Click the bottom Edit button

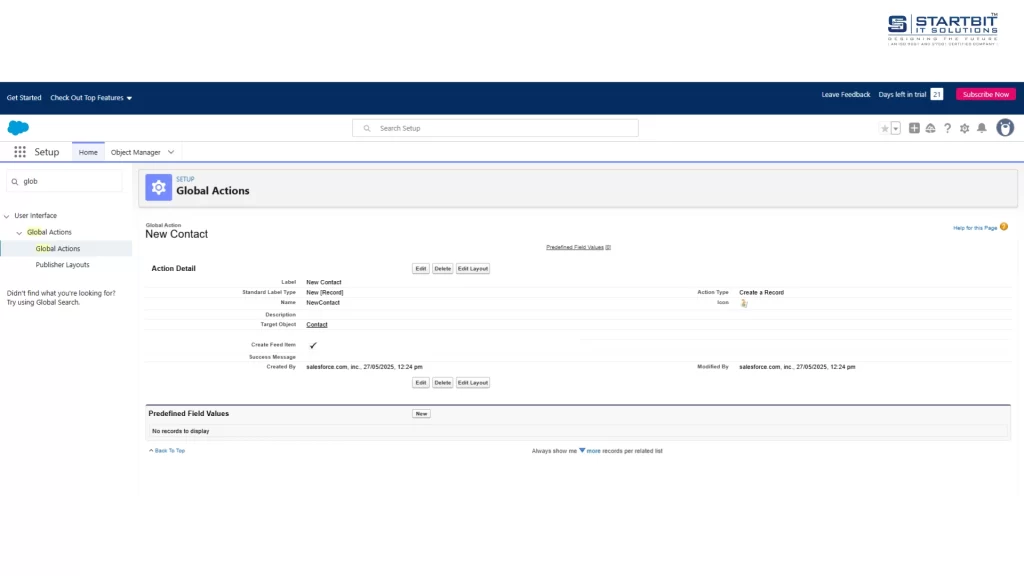click(x=421, y=383)
